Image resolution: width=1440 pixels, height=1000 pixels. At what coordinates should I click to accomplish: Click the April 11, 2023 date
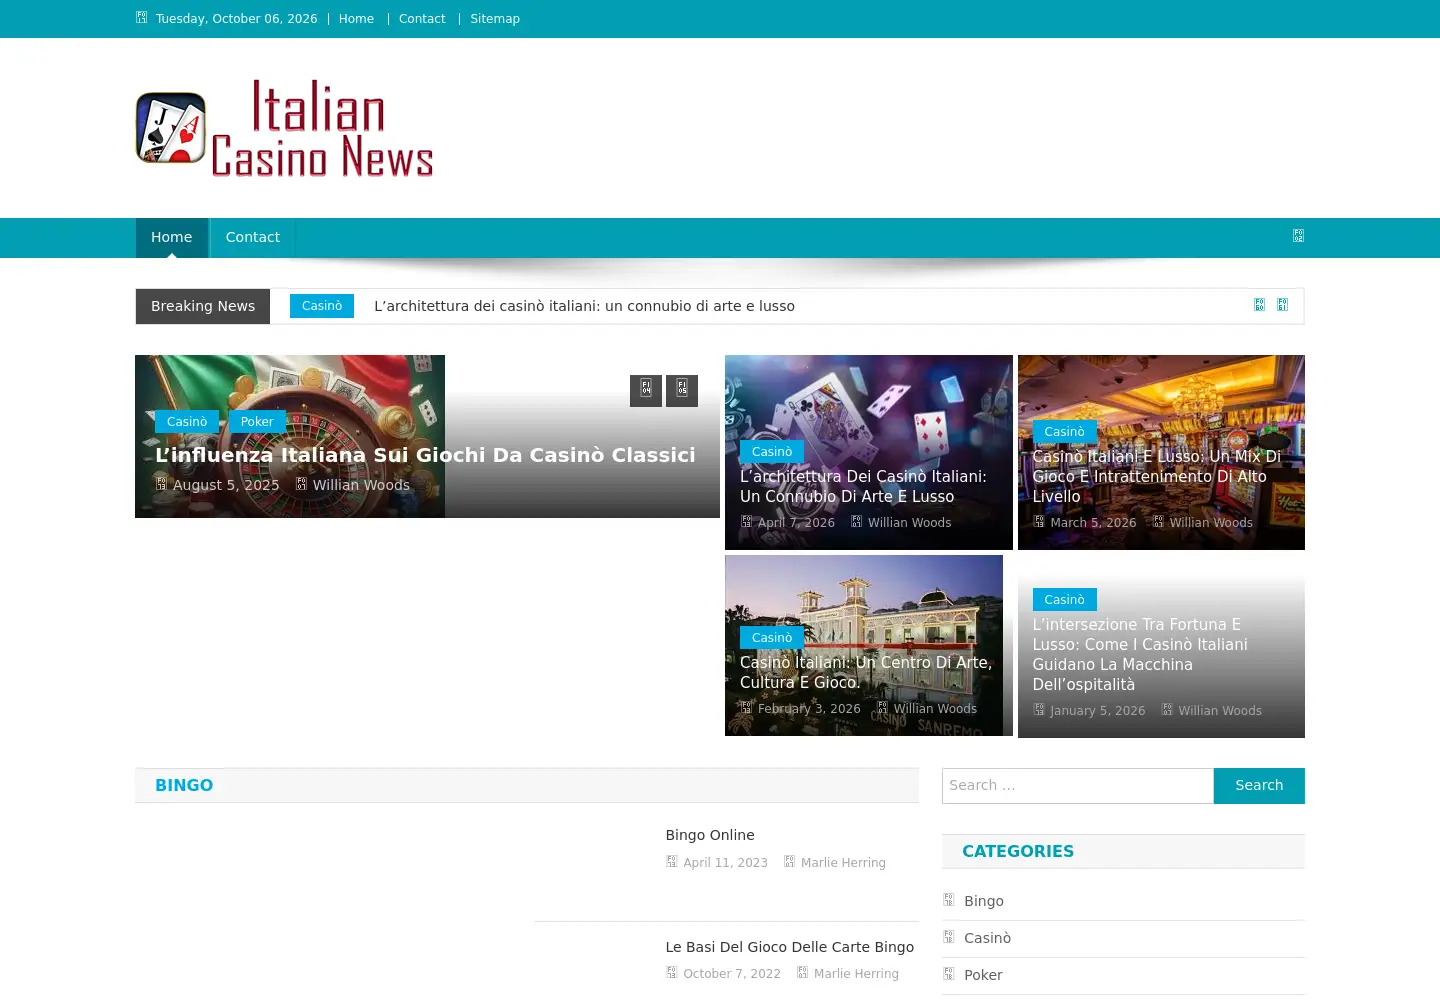pos(726,863)
